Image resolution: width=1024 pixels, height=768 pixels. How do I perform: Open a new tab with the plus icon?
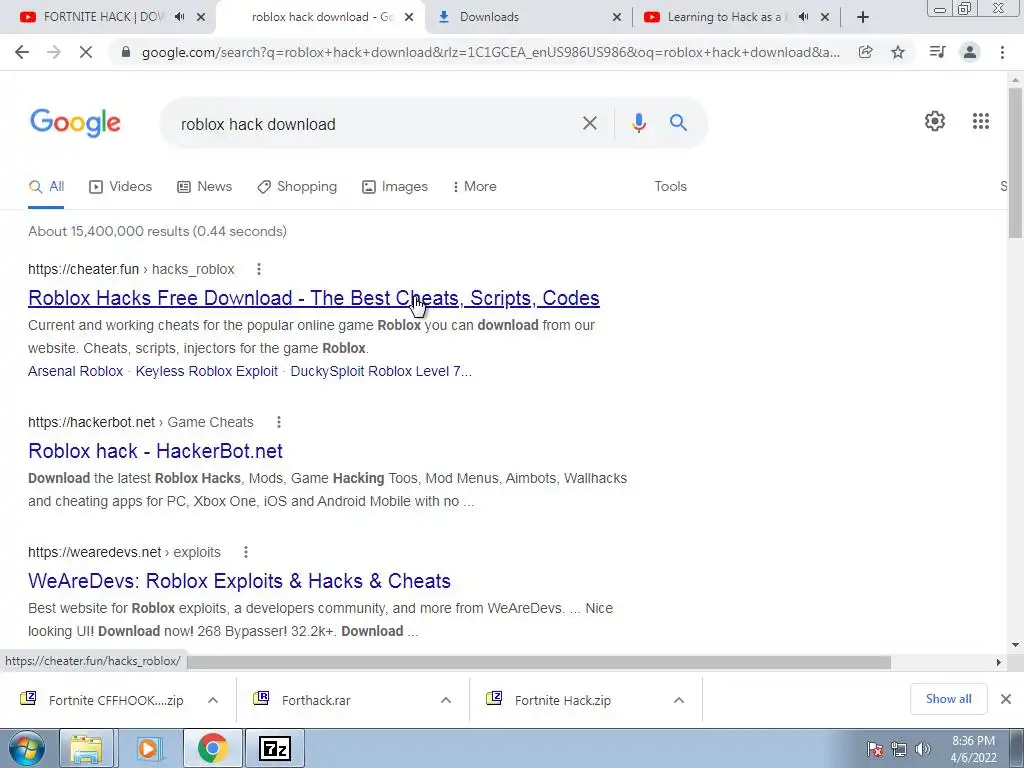(863, 17)
